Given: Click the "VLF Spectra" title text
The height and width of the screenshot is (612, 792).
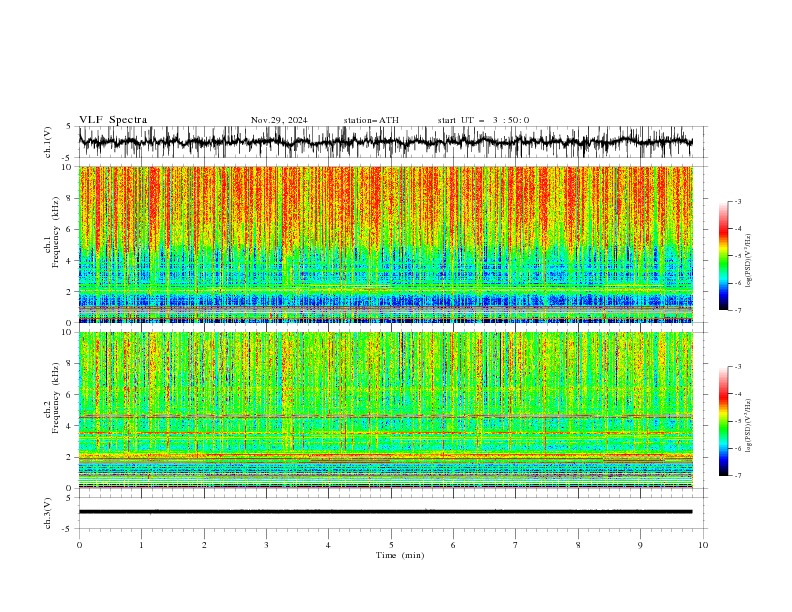Looking at the screenshot, I should click(x=113, y=120).
